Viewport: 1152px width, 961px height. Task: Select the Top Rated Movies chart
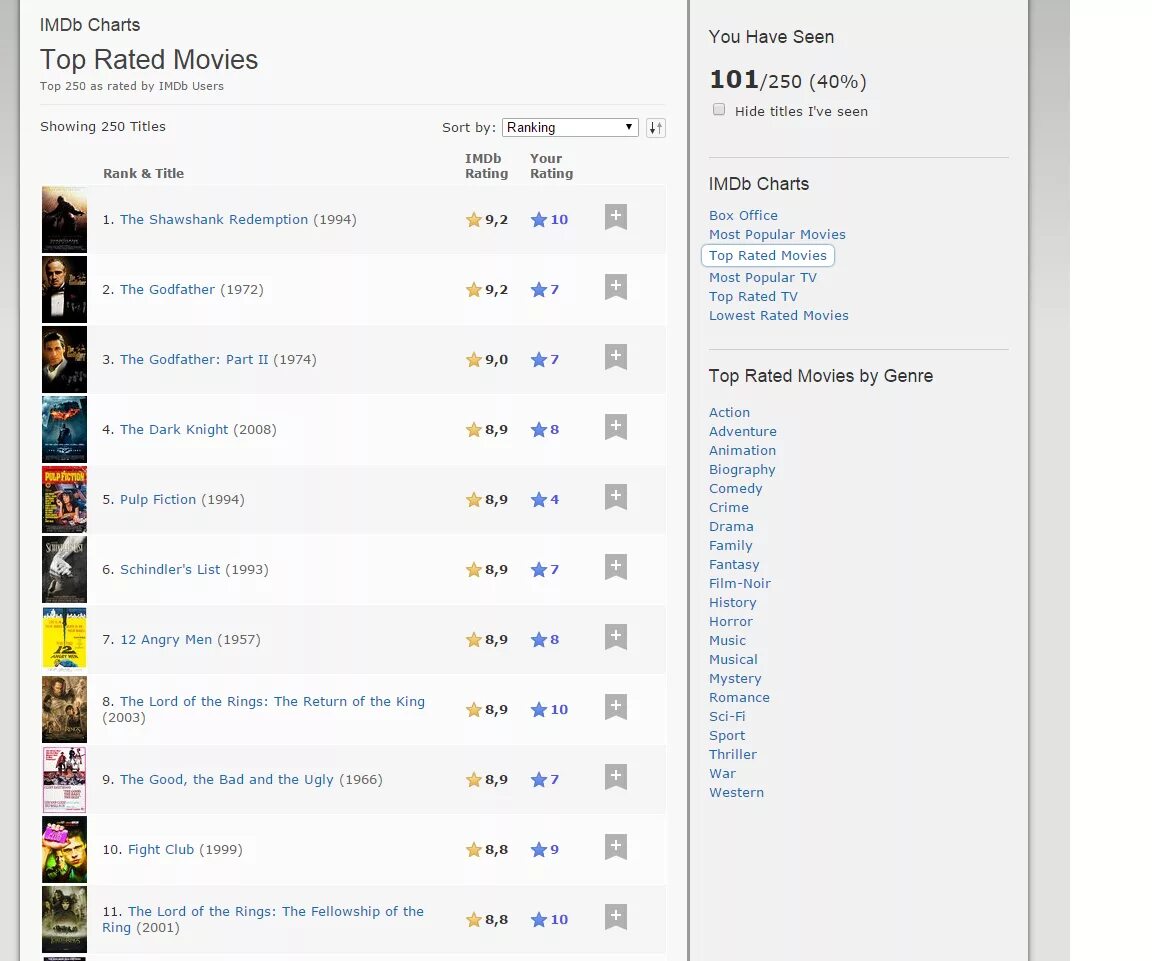tap(768, 255)
